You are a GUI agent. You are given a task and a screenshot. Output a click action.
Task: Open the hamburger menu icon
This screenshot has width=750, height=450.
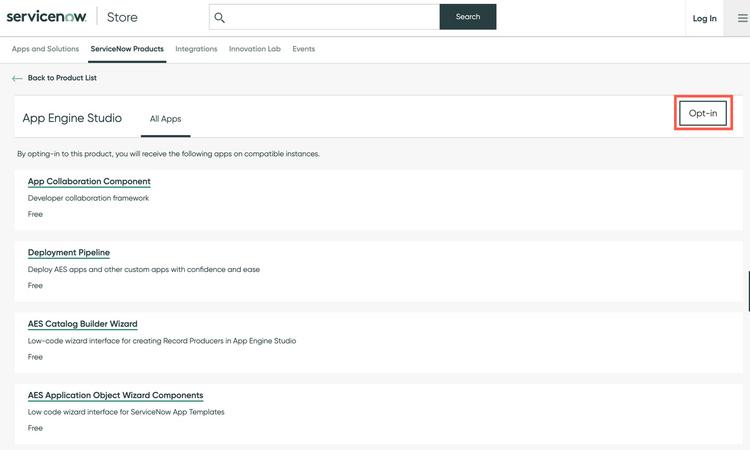(x=742, y=18)
